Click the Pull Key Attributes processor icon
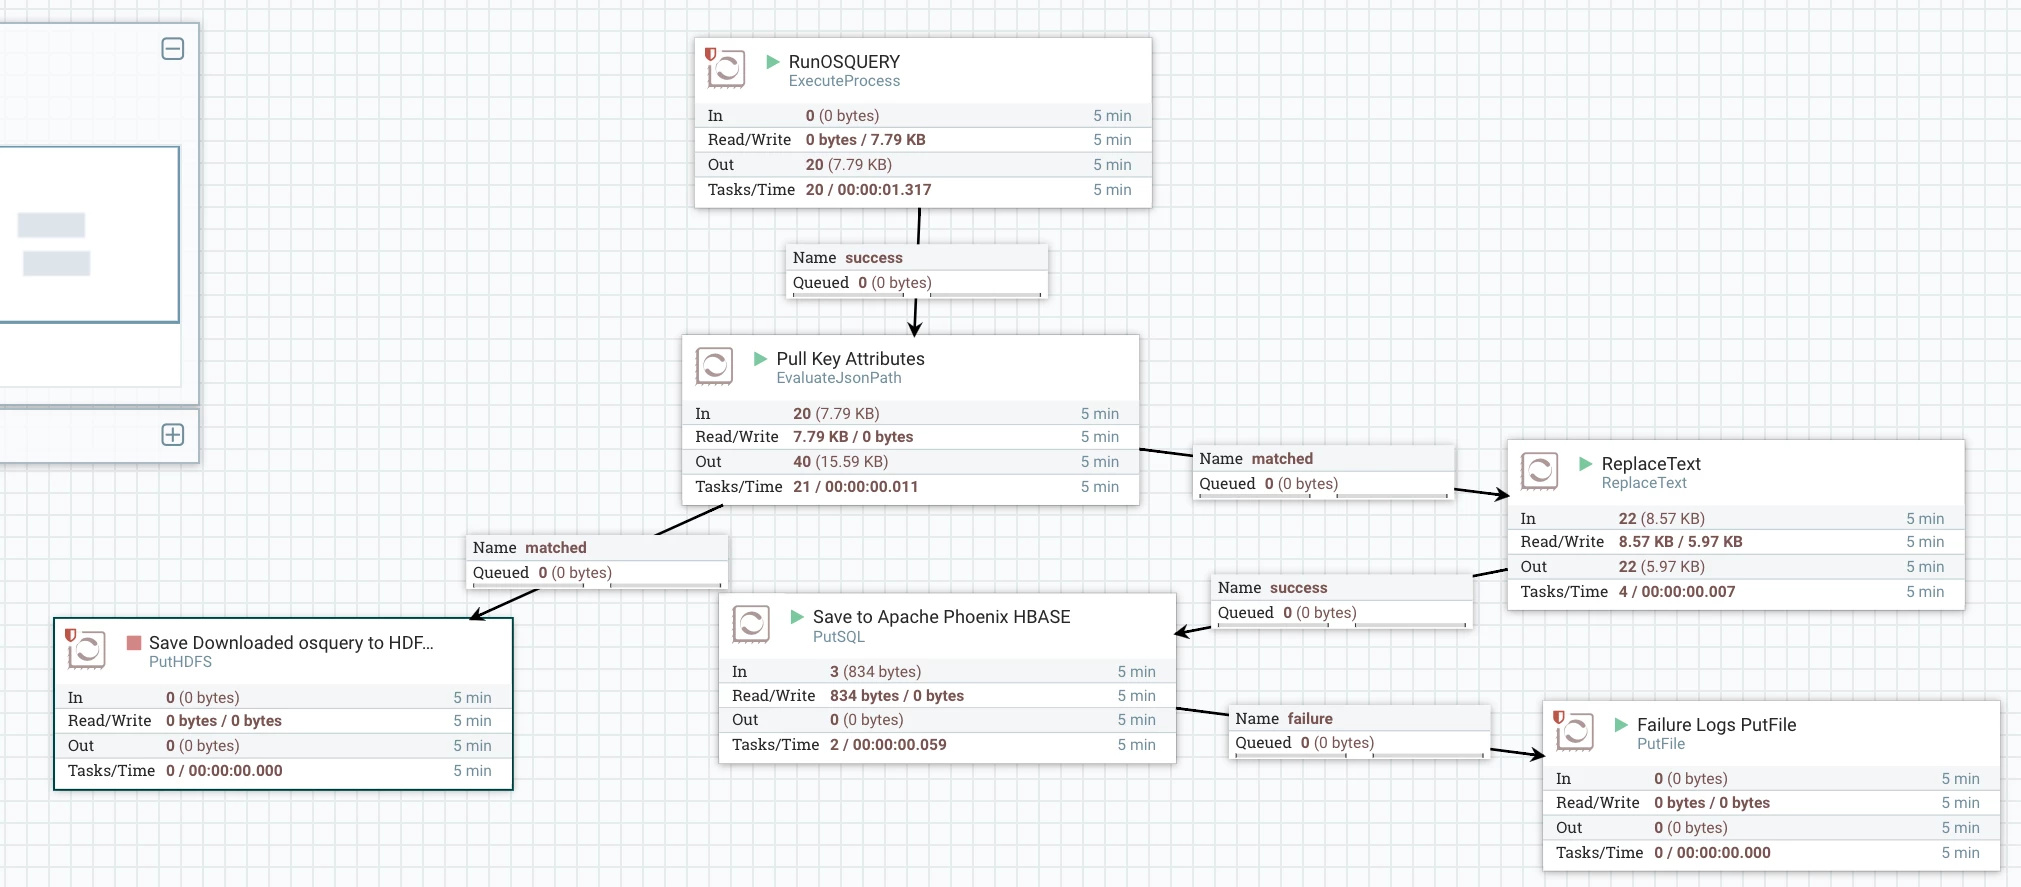The height and width of the screenshot is (887, 2021). tap(714, 366)
